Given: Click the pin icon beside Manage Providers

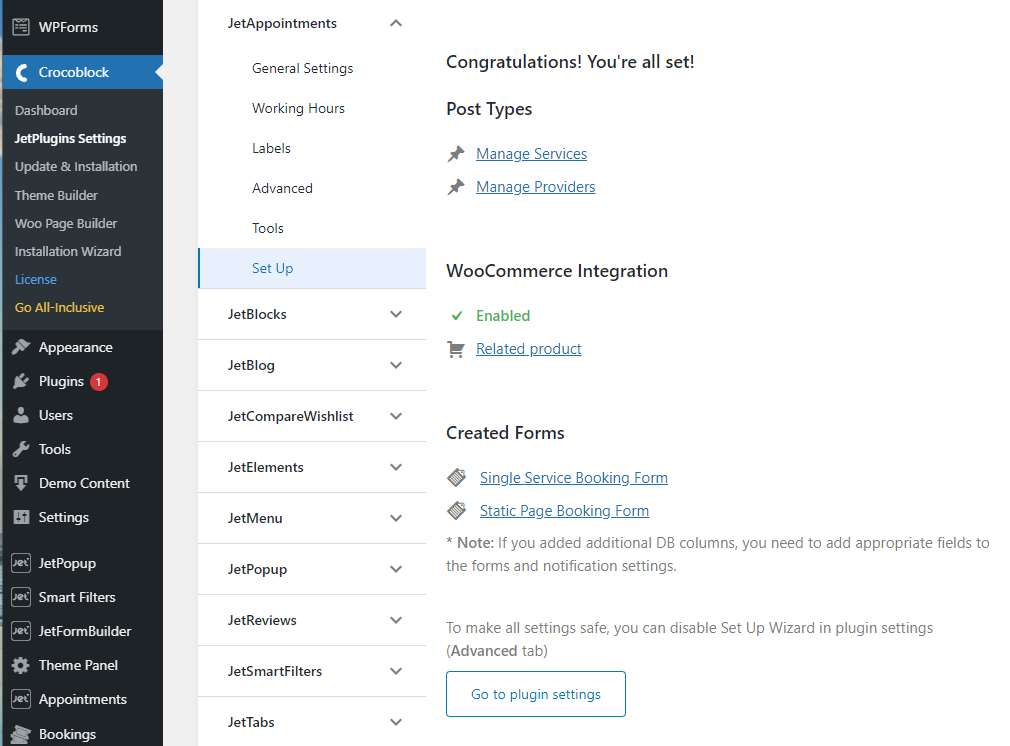Looking at the screenshot, I should 456,187.
